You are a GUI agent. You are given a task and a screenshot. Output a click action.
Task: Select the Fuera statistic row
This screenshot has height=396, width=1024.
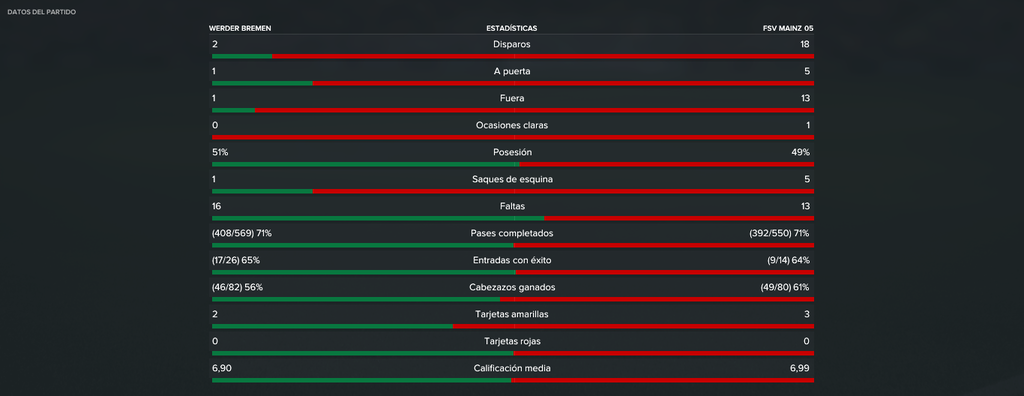pos(511,101)
